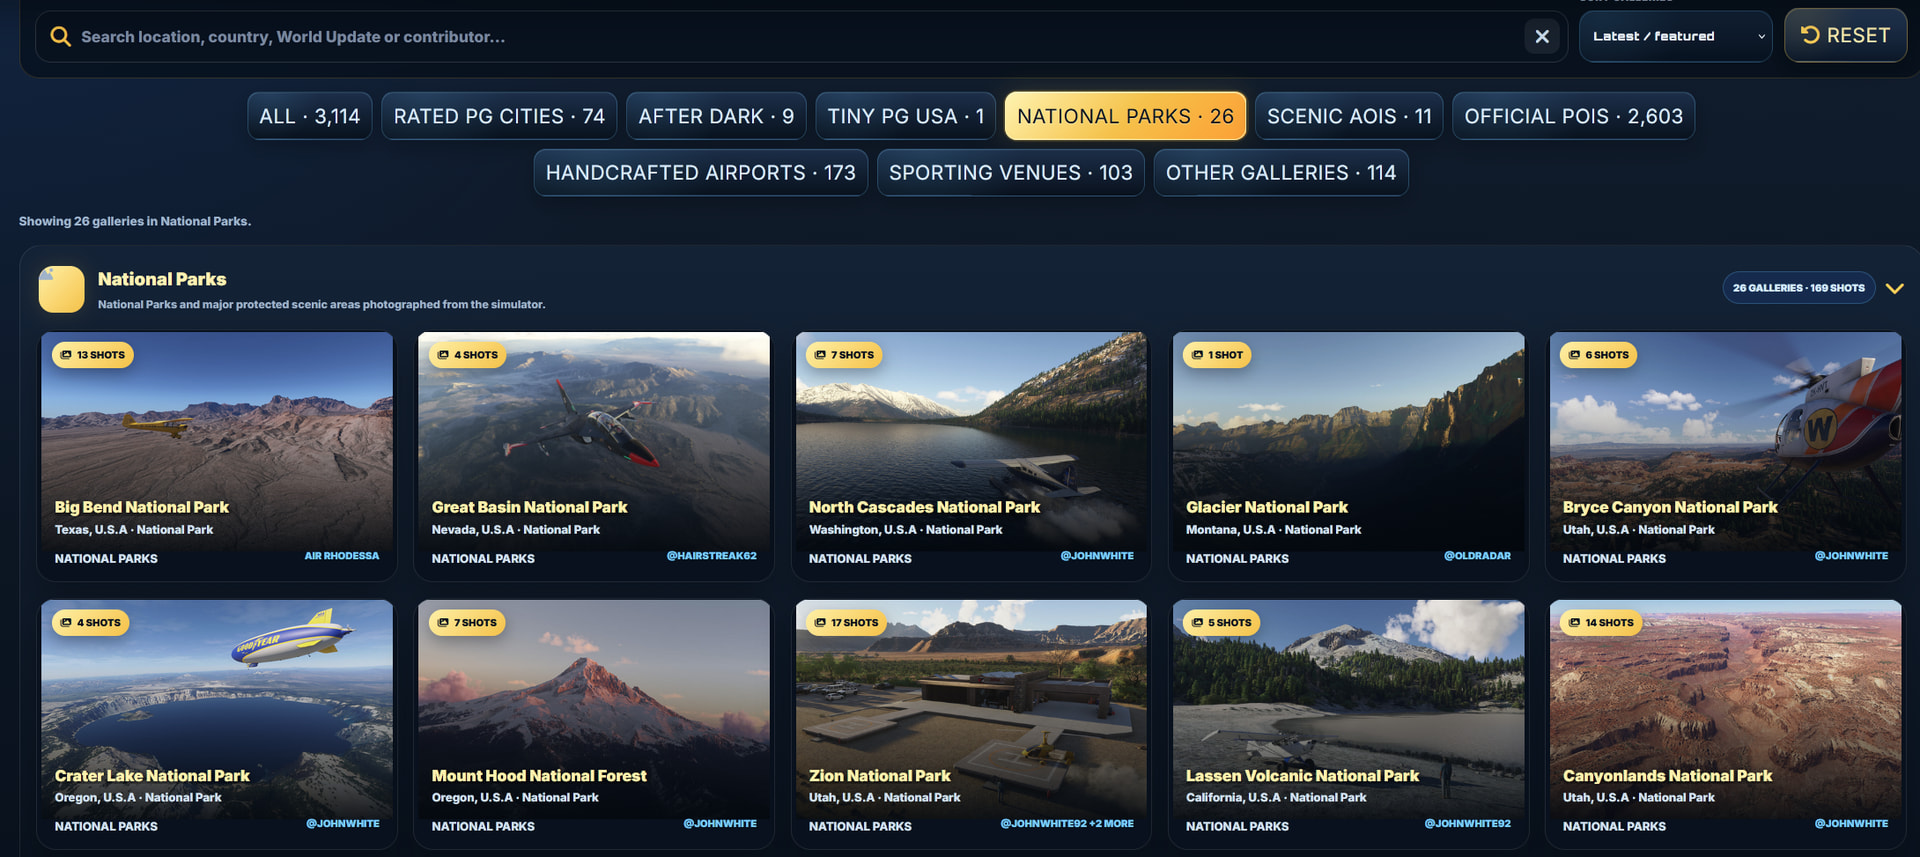
Task: Open the Latest / featured sort dropdown
Action: [1676, 37]
